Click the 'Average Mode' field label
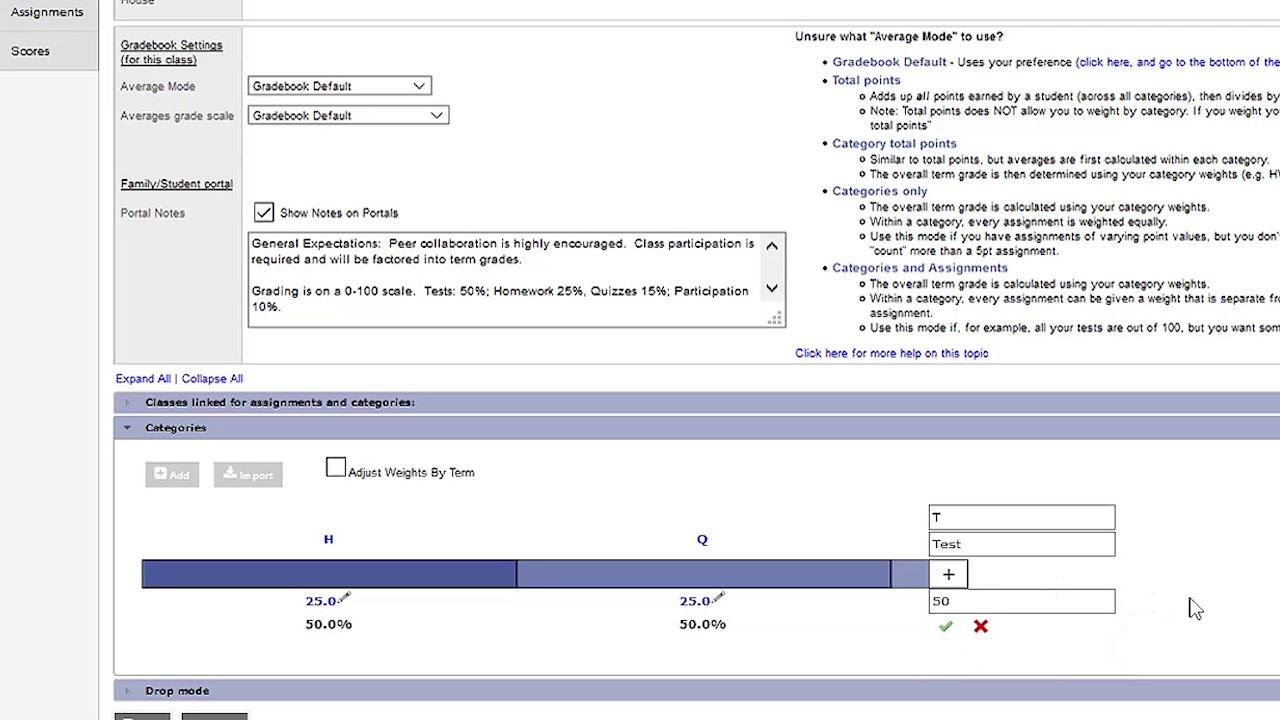Screen dimensions: 1280x720 158,87
